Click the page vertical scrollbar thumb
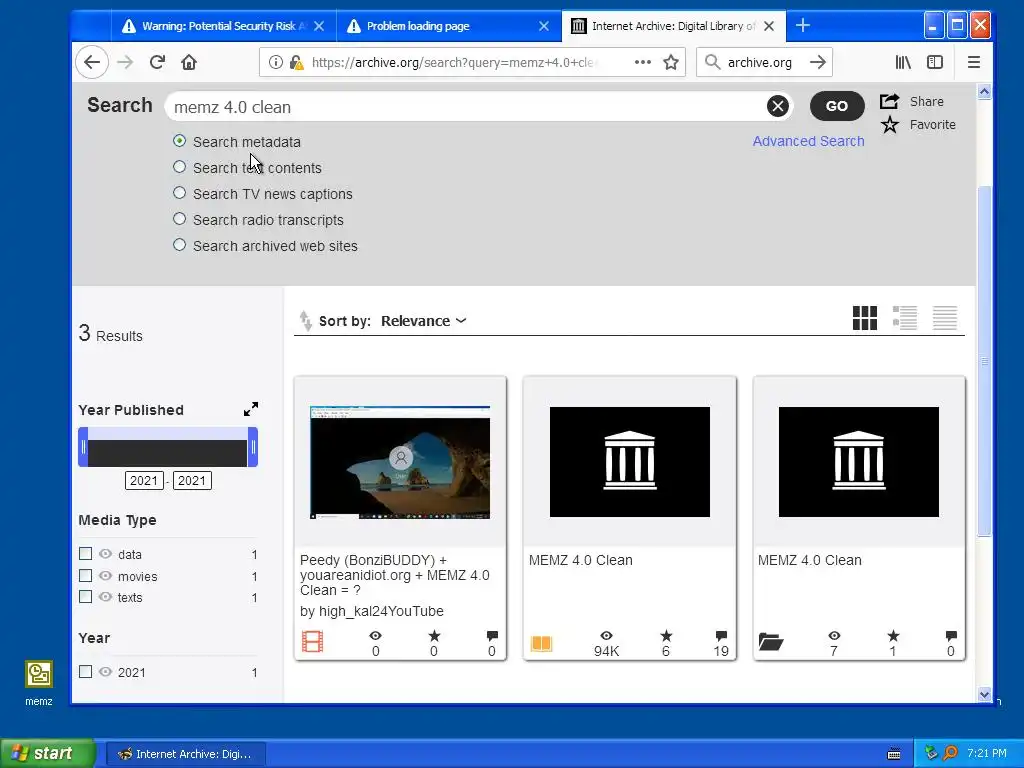Image resolution: width=1024 pixels, height=768 pixels. pyautogui.click(x=984, y=360)
